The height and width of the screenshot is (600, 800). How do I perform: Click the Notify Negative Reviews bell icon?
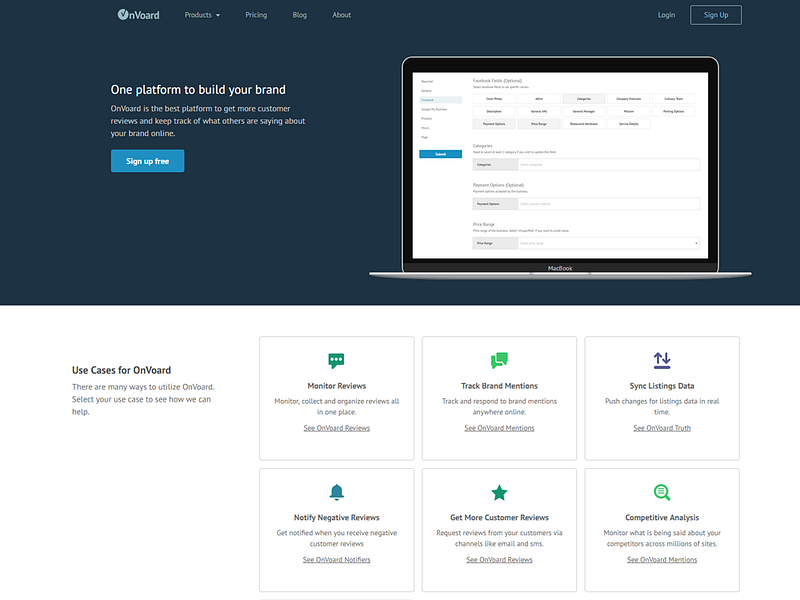click(336, 492)
